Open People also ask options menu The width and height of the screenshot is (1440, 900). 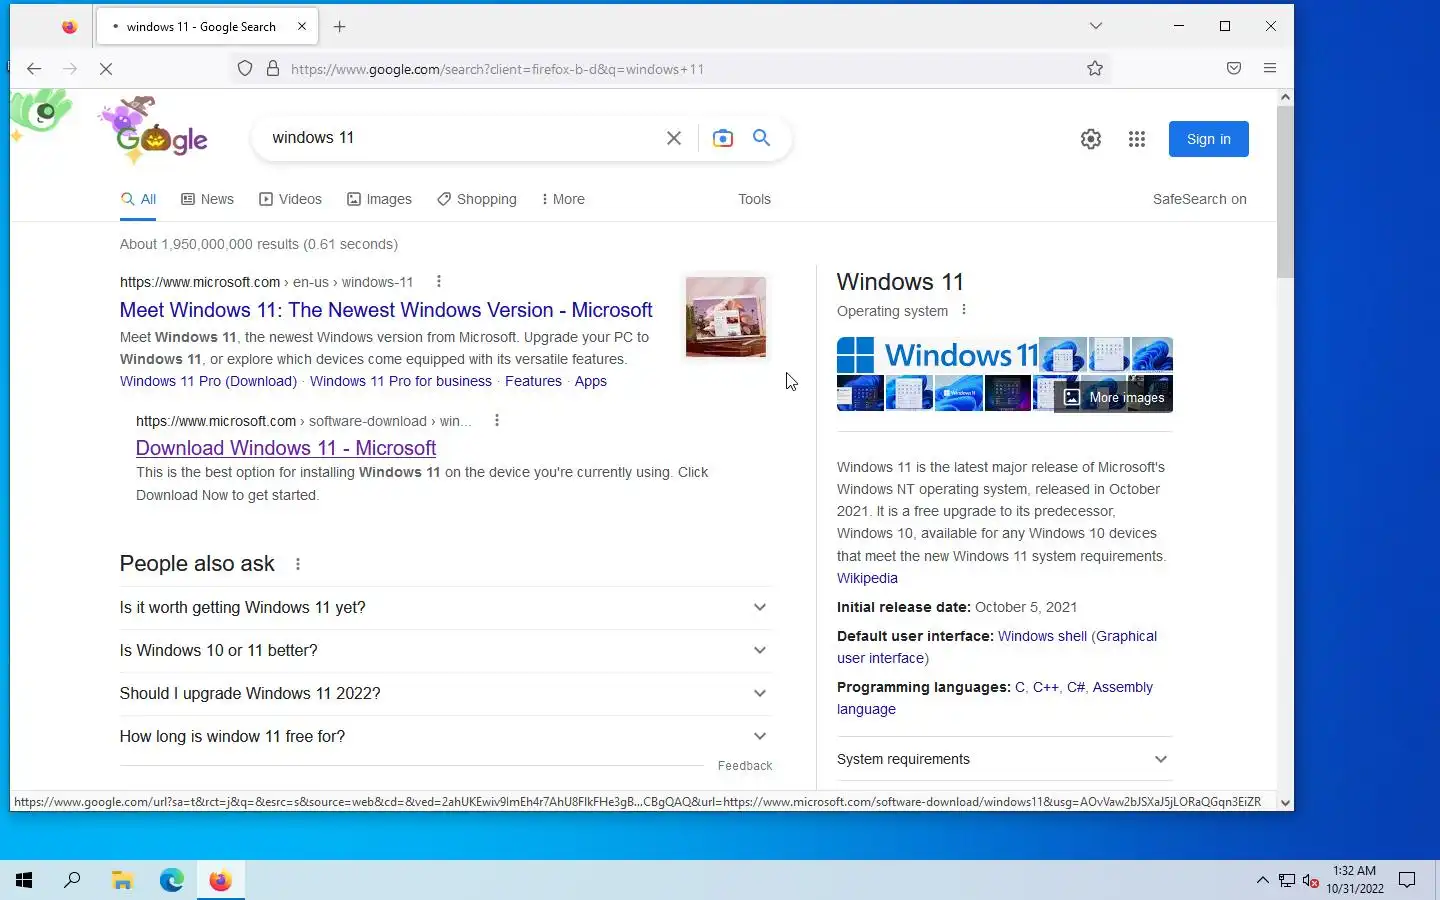click(x=298, y=564)
